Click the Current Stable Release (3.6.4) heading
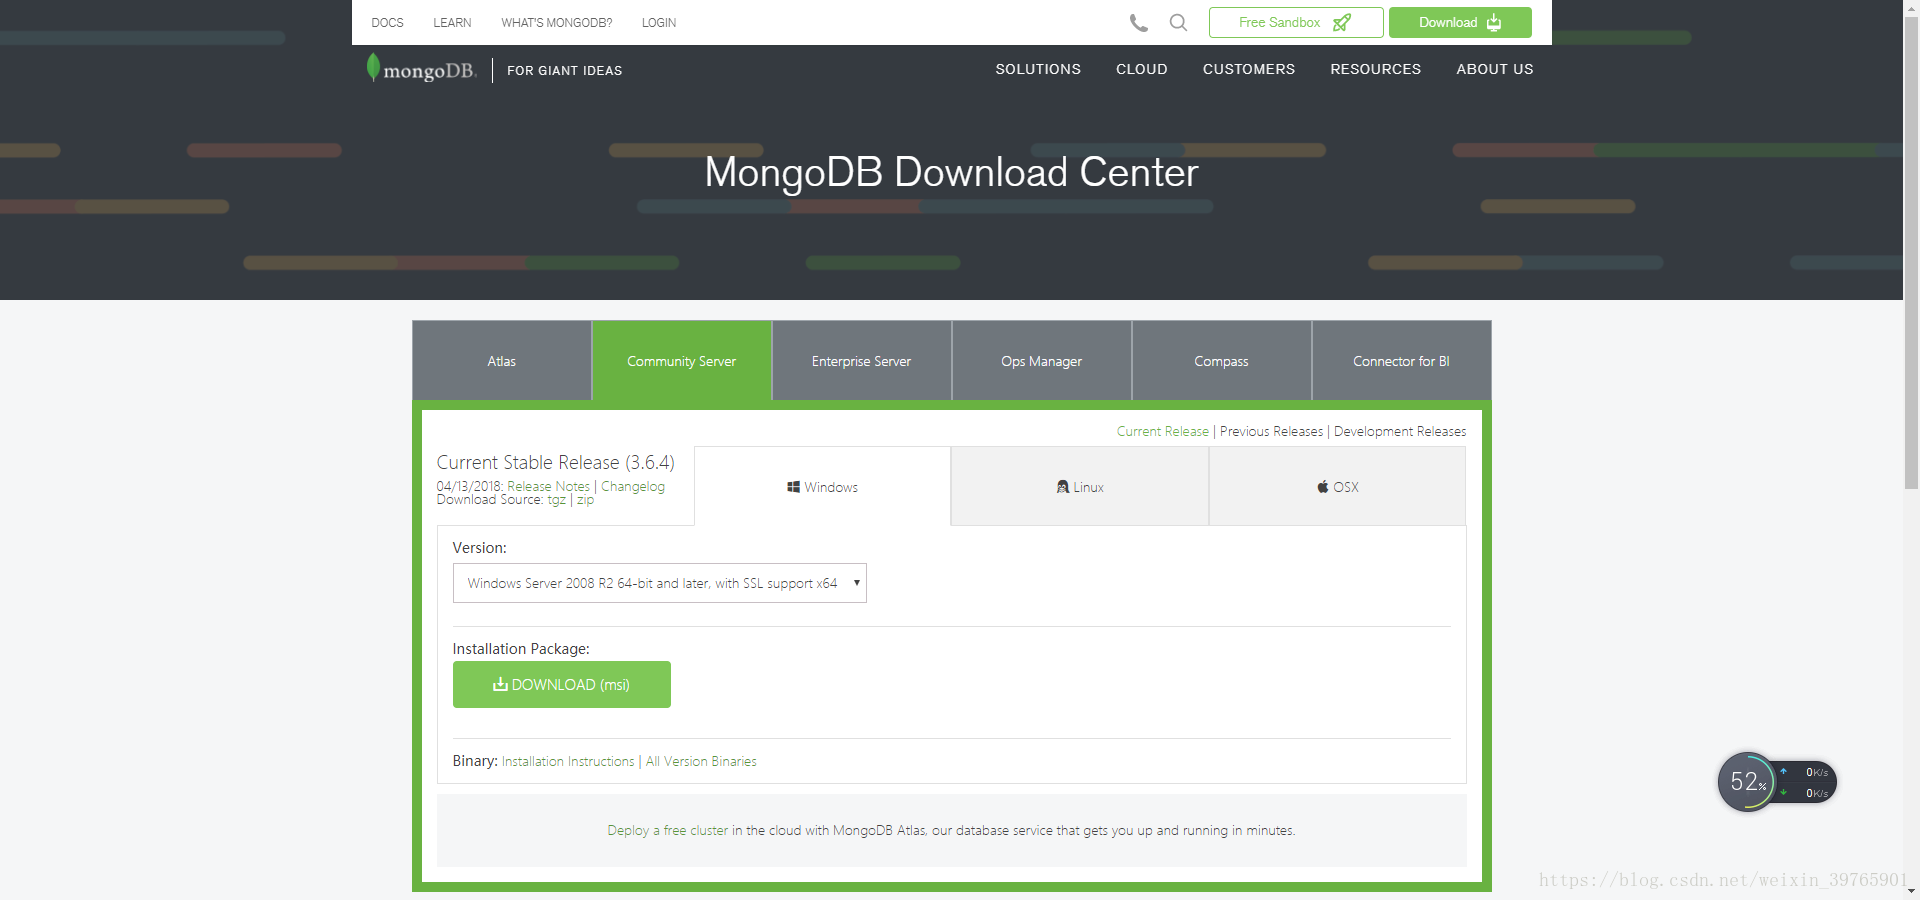Image resolution: width=1920 pixels, height=900 pixels. (x=556, y=462)
